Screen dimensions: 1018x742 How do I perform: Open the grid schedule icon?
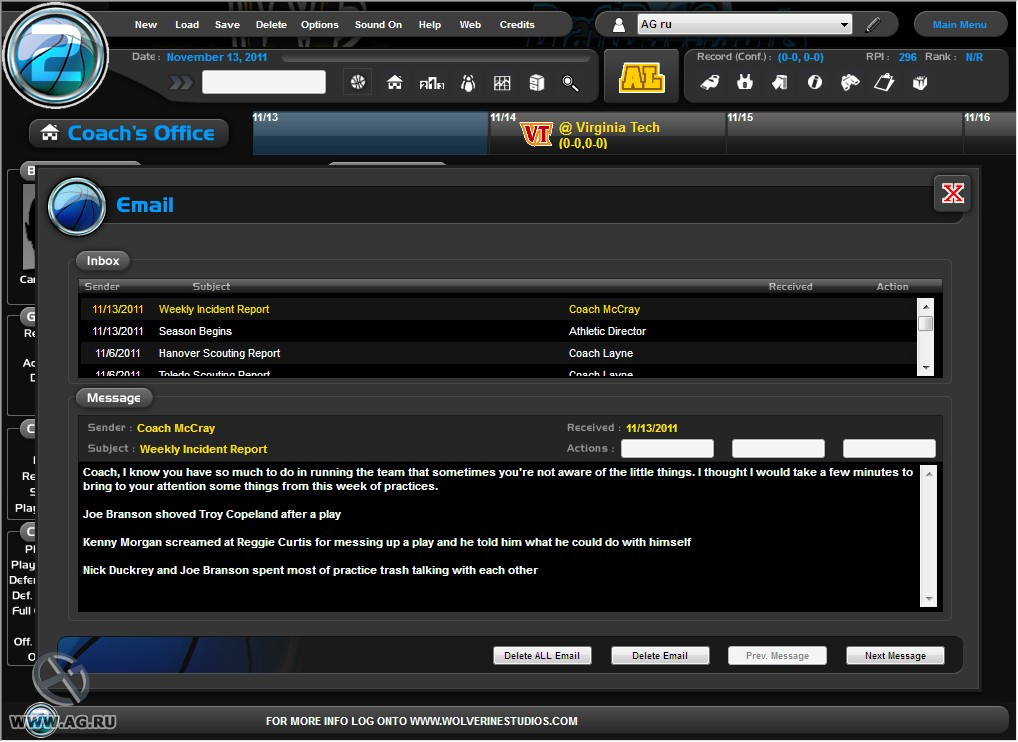coord(502,82)
